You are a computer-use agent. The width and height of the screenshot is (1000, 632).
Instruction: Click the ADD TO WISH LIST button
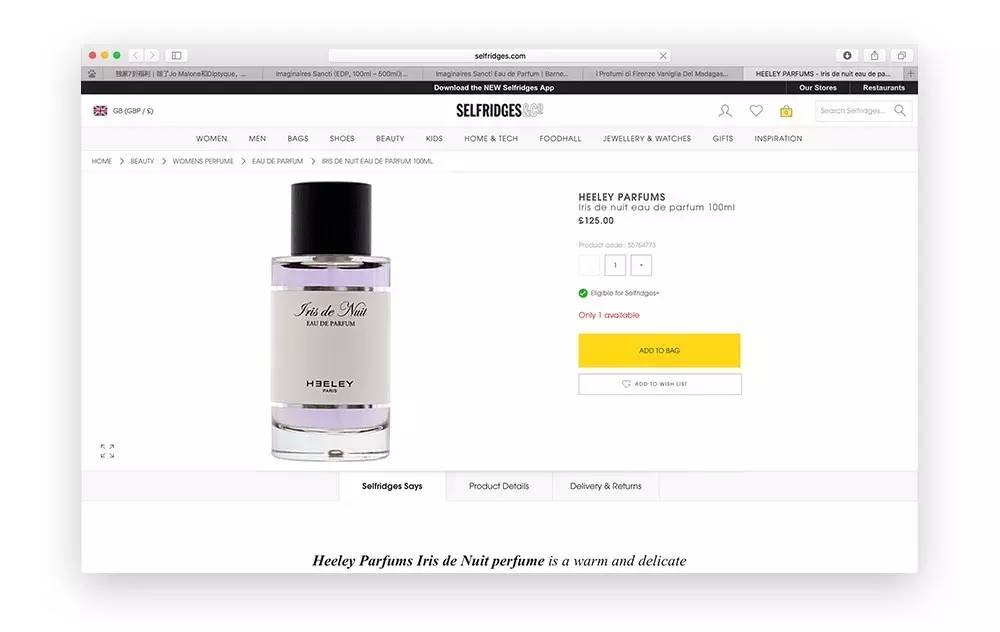[x=659, y=384]
